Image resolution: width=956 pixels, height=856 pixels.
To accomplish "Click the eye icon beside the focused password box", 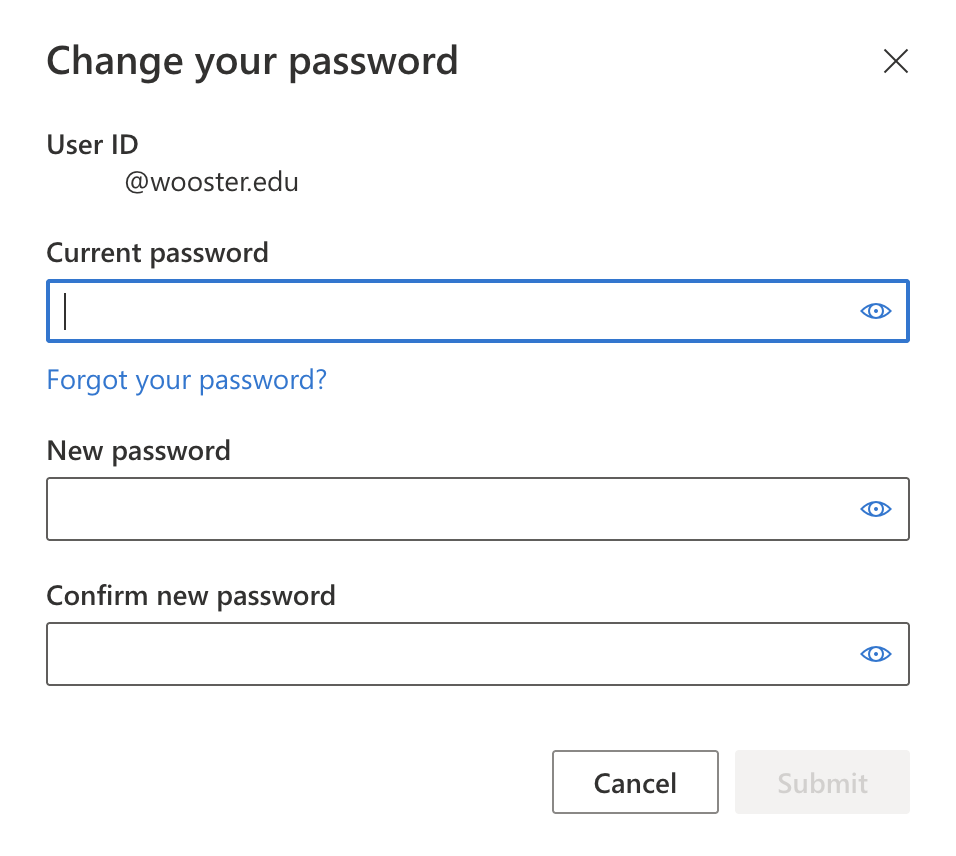I will coord(876,311).
